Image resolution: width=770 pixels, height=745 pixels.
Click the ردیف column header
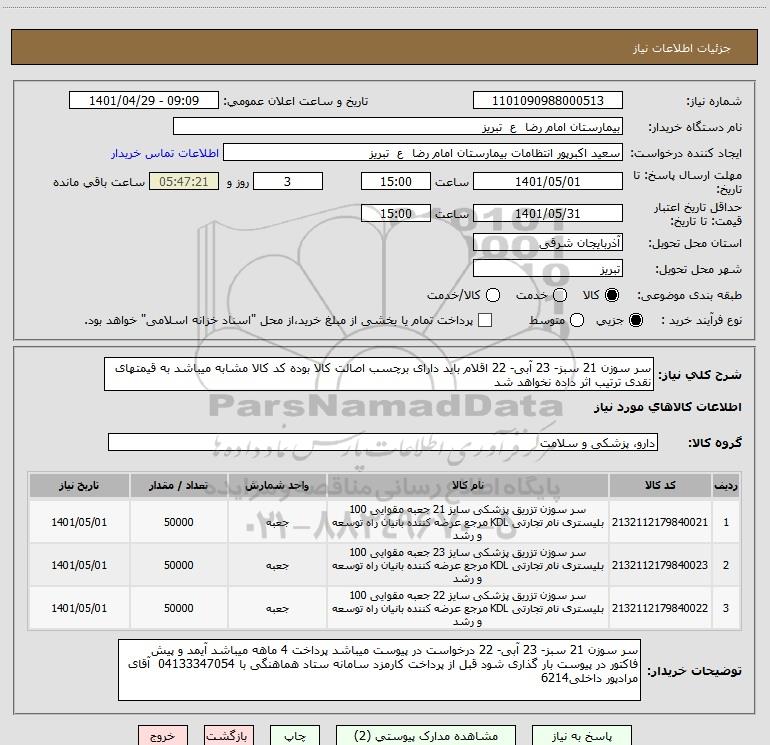[x=726, y=485]
